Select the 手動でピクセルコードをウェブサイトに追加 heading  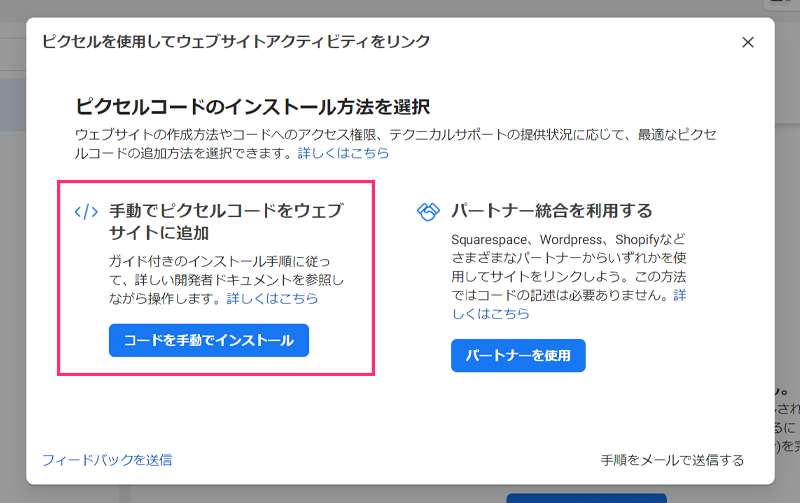[224, 222]
